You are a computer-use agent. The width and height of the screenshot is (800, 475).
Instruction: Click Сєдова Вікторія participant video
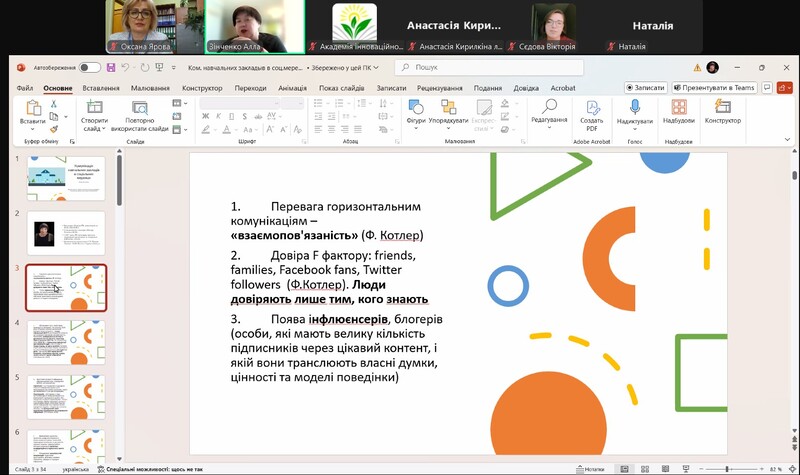[553, 27]
